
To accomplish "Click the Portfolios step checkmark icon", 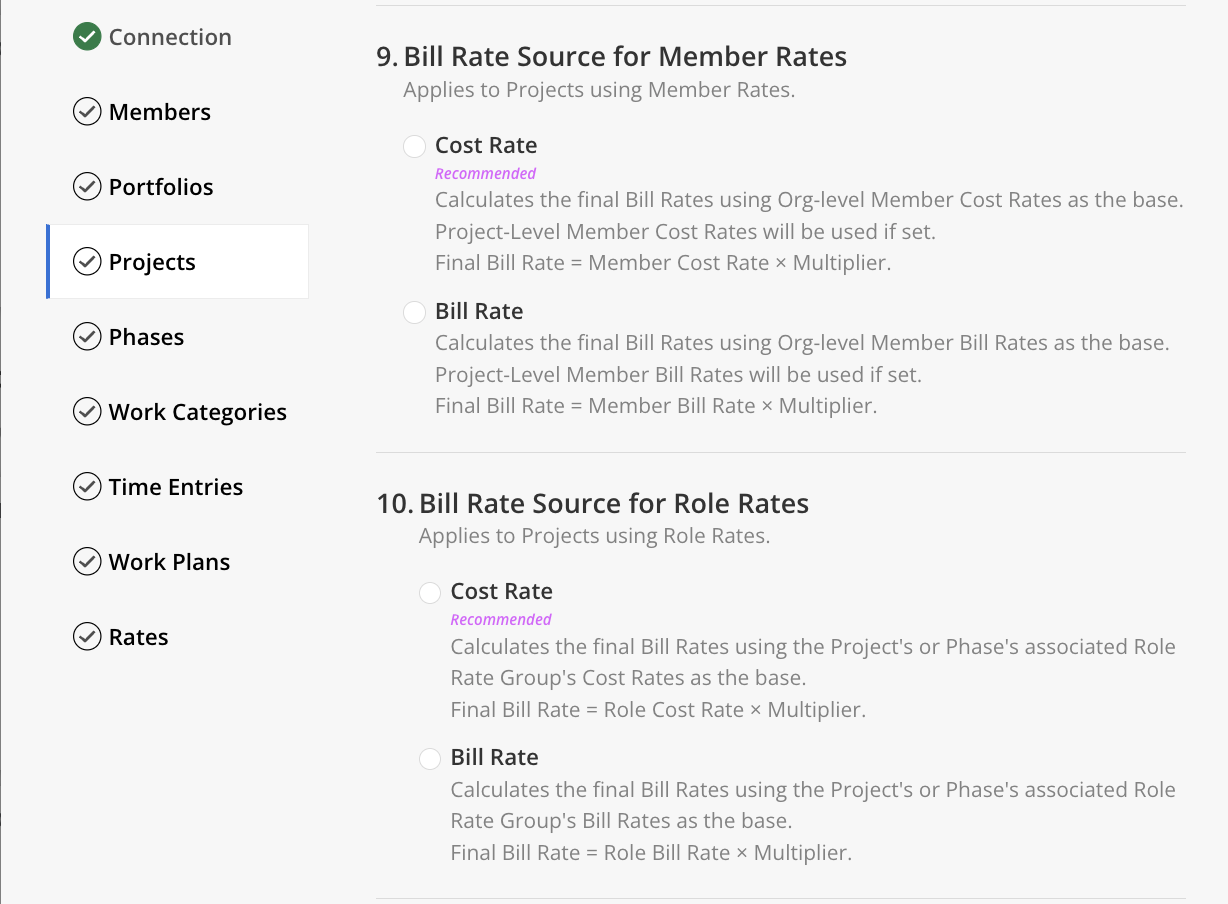I will point(87,187).
